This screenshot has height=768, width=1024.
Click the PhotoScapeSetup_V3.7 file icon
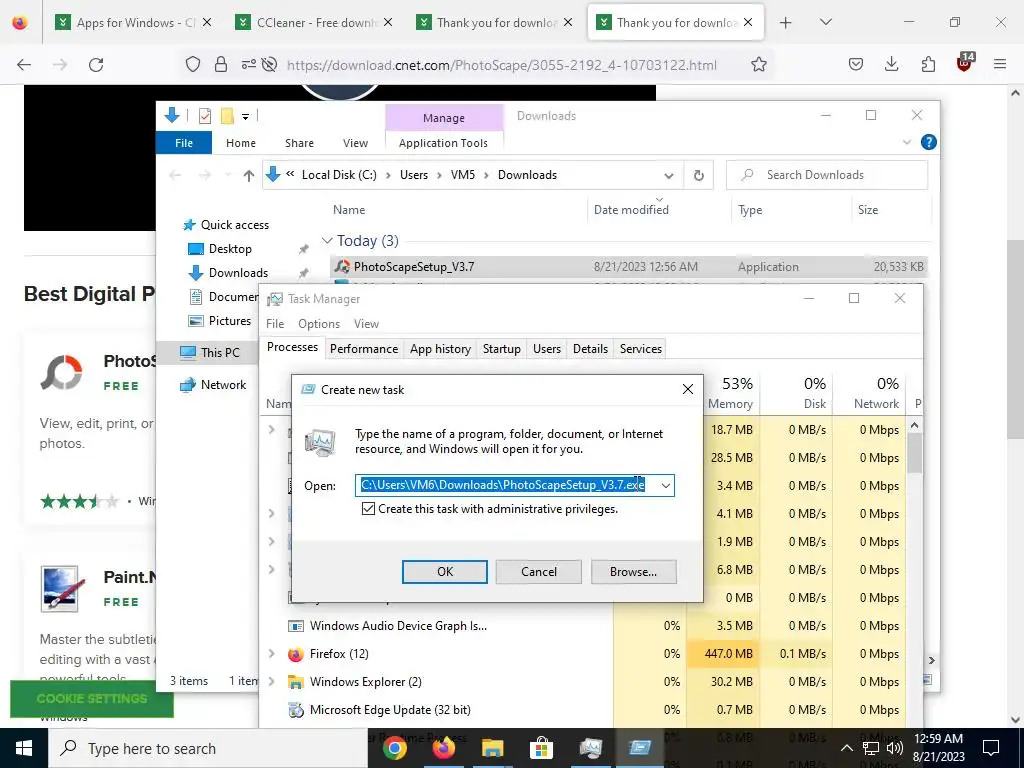click(342, 266)
